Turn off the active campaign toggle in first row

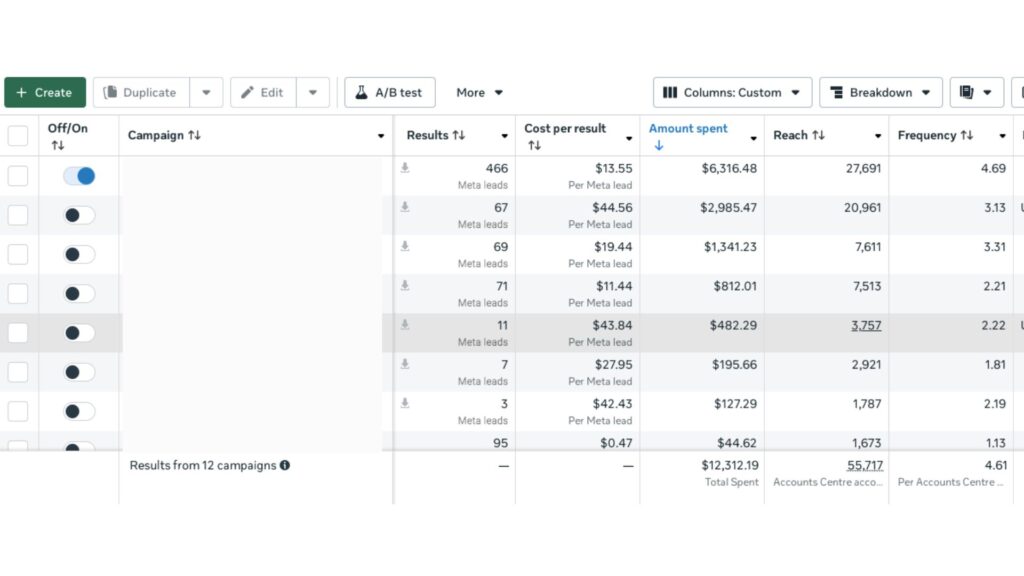tap(79, 176)
